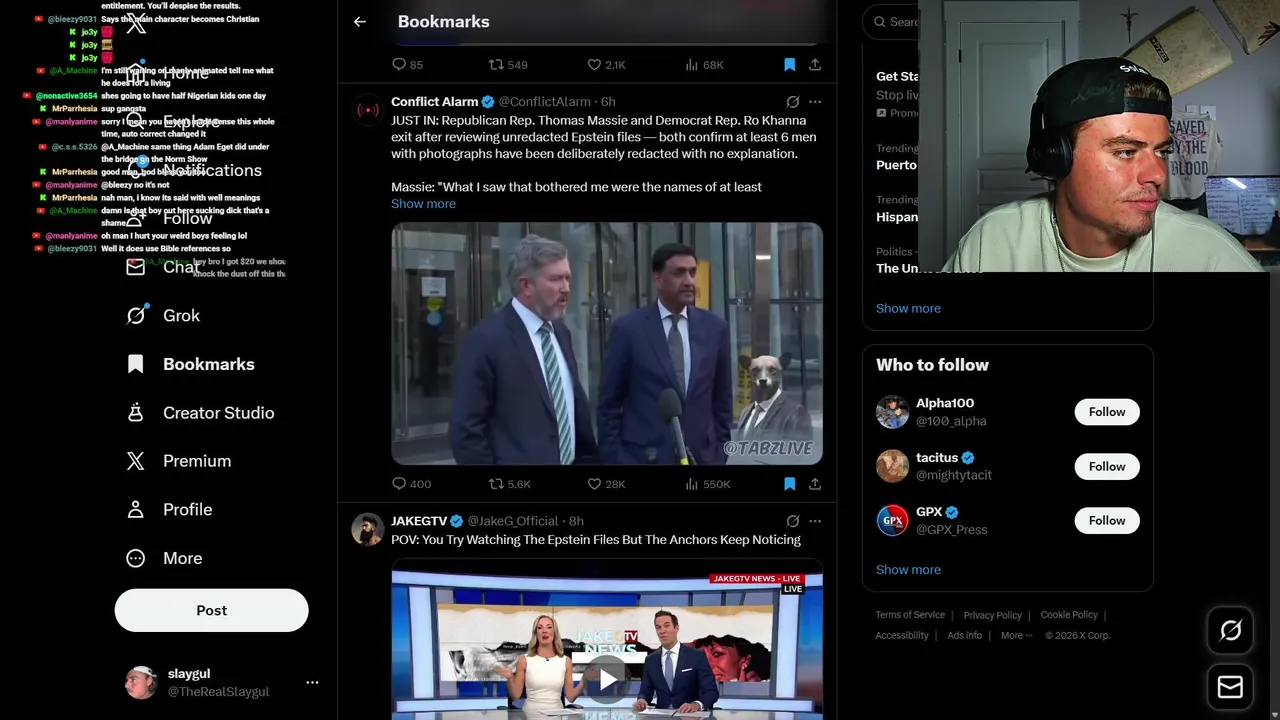Open more options on Conflict Alarm post

tap(815, 102)
